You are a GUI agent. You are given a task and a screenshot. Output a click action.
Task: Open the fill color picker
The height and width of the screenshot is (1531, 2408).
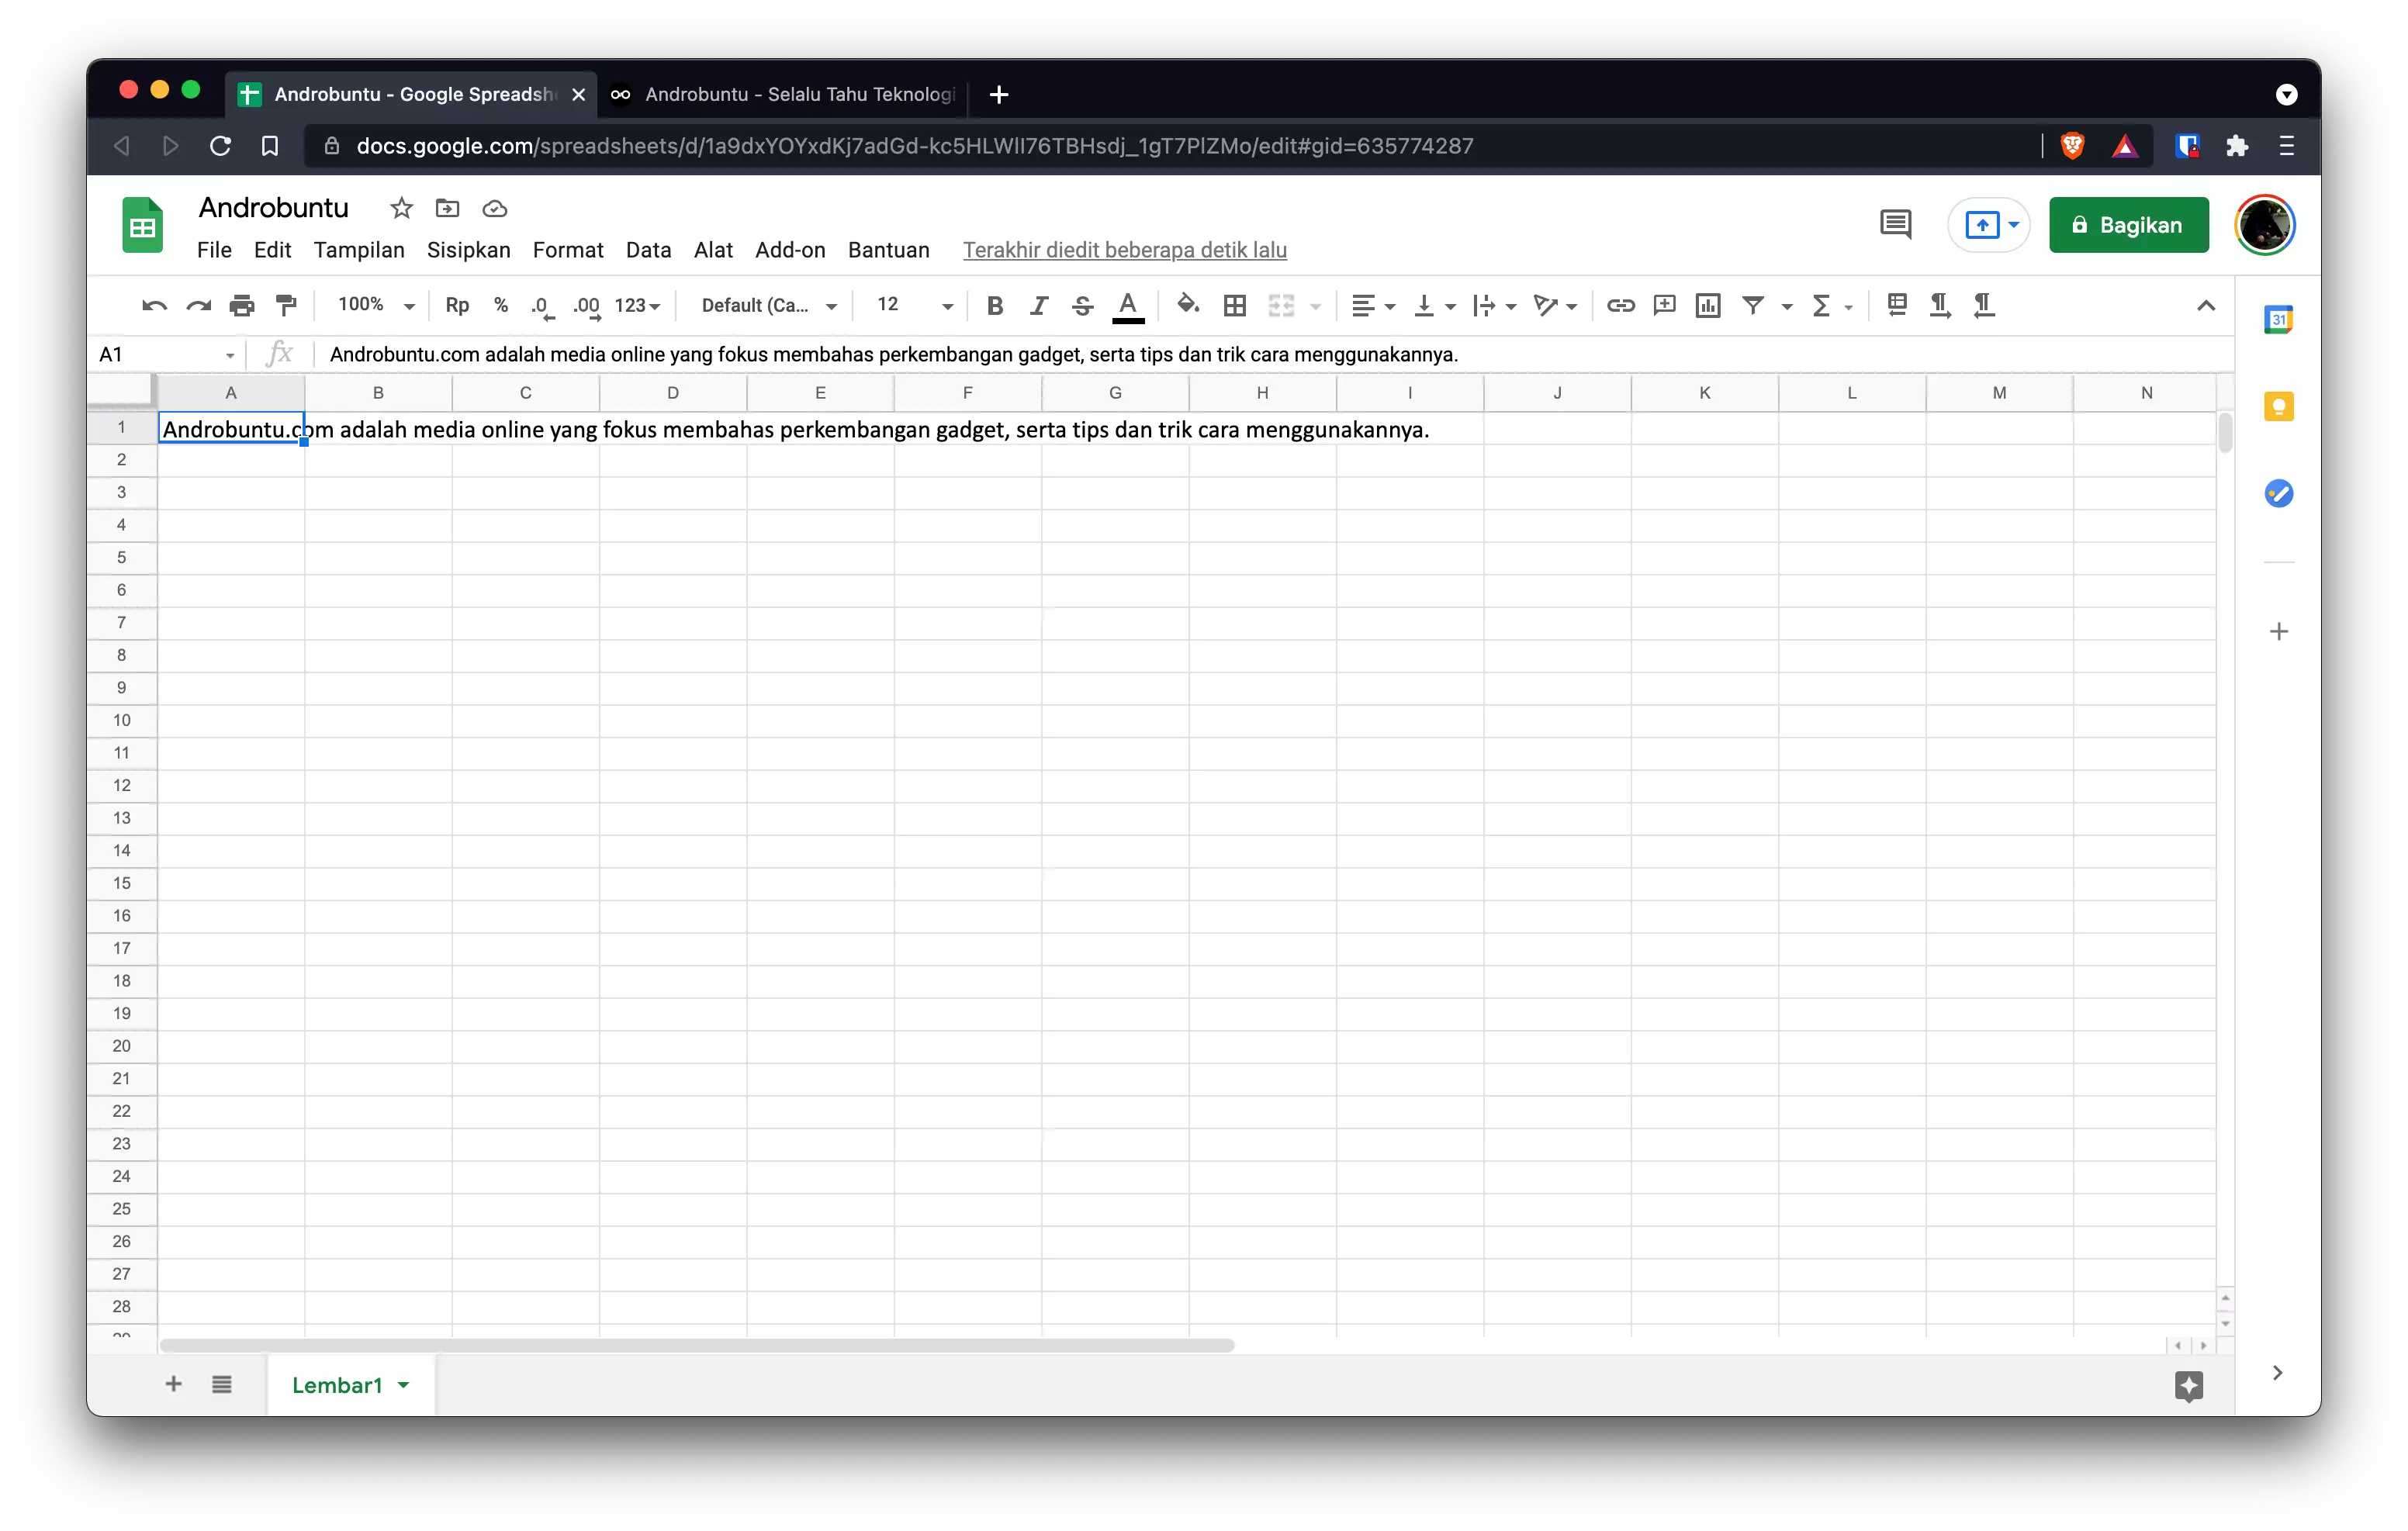click(x=1188, y=306)
